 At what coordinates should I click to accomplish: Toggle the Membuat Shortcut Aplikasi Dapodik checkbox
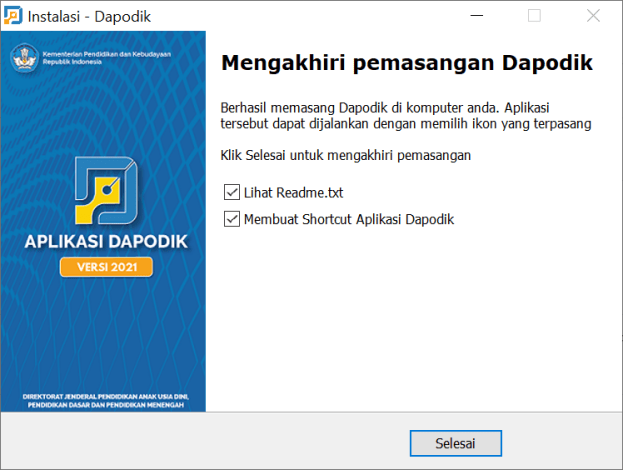pyautogui.click(x=232, y=219)
